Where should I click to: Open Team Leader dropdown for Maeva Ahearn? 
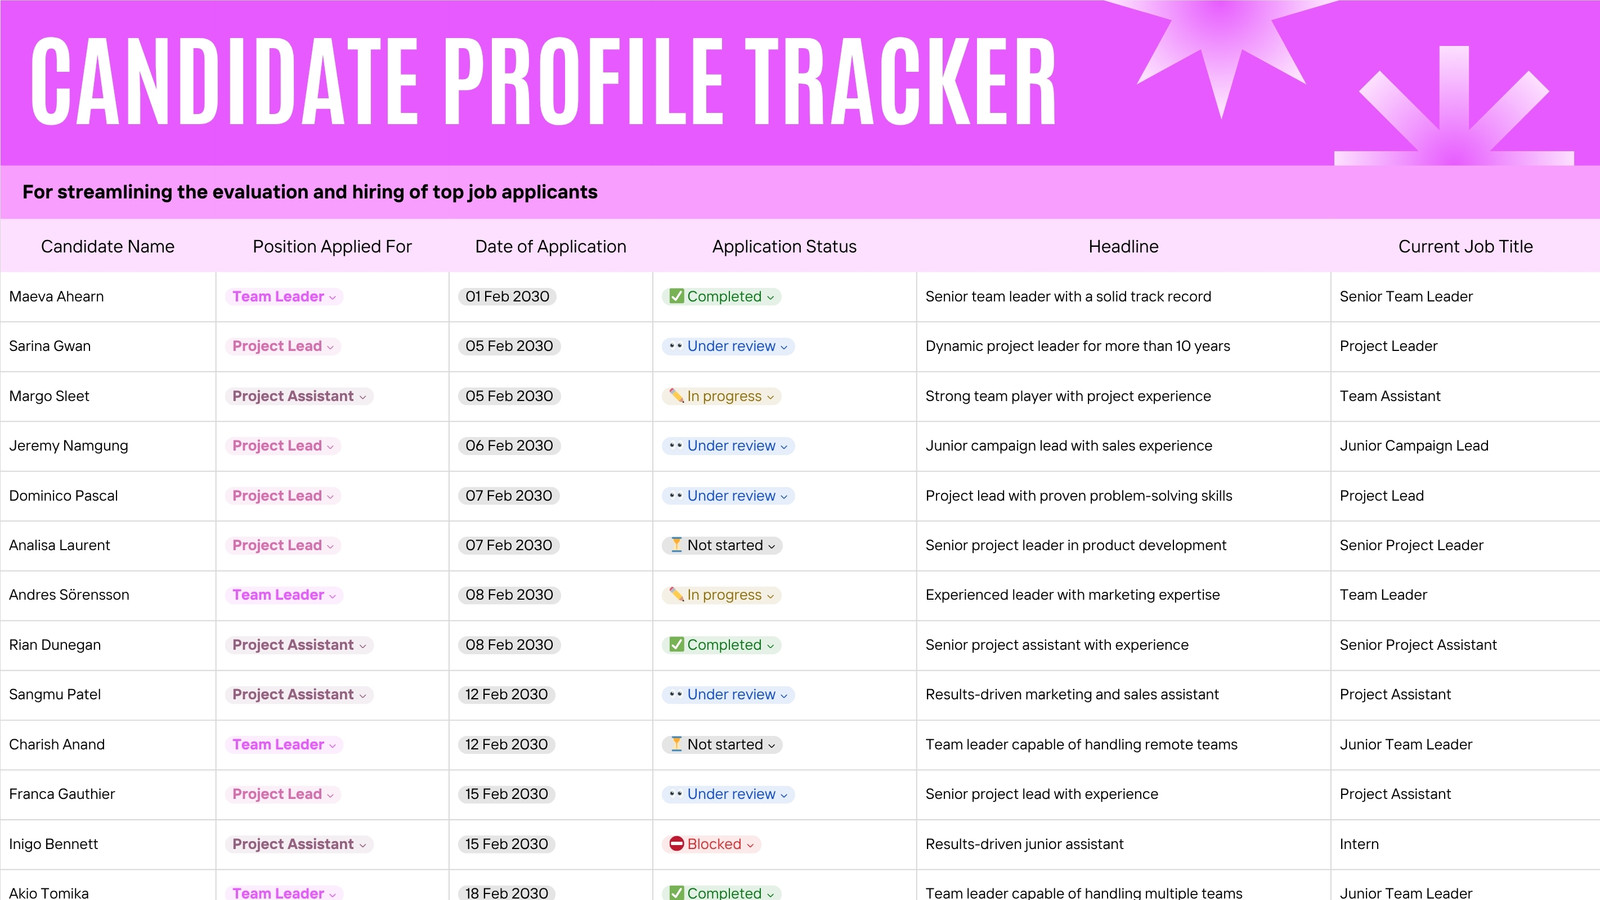pyautogui.click(x=333, y=297)
